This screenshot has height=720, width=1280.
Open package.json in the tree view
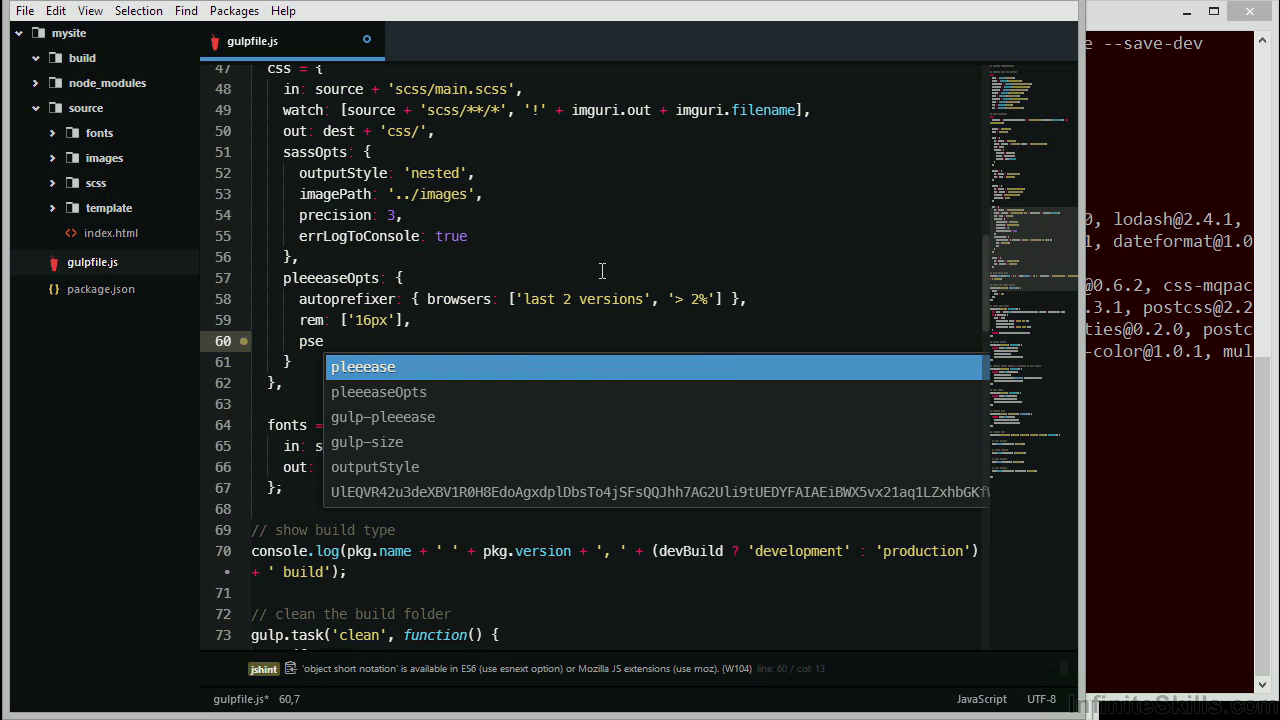coord(101,289)
